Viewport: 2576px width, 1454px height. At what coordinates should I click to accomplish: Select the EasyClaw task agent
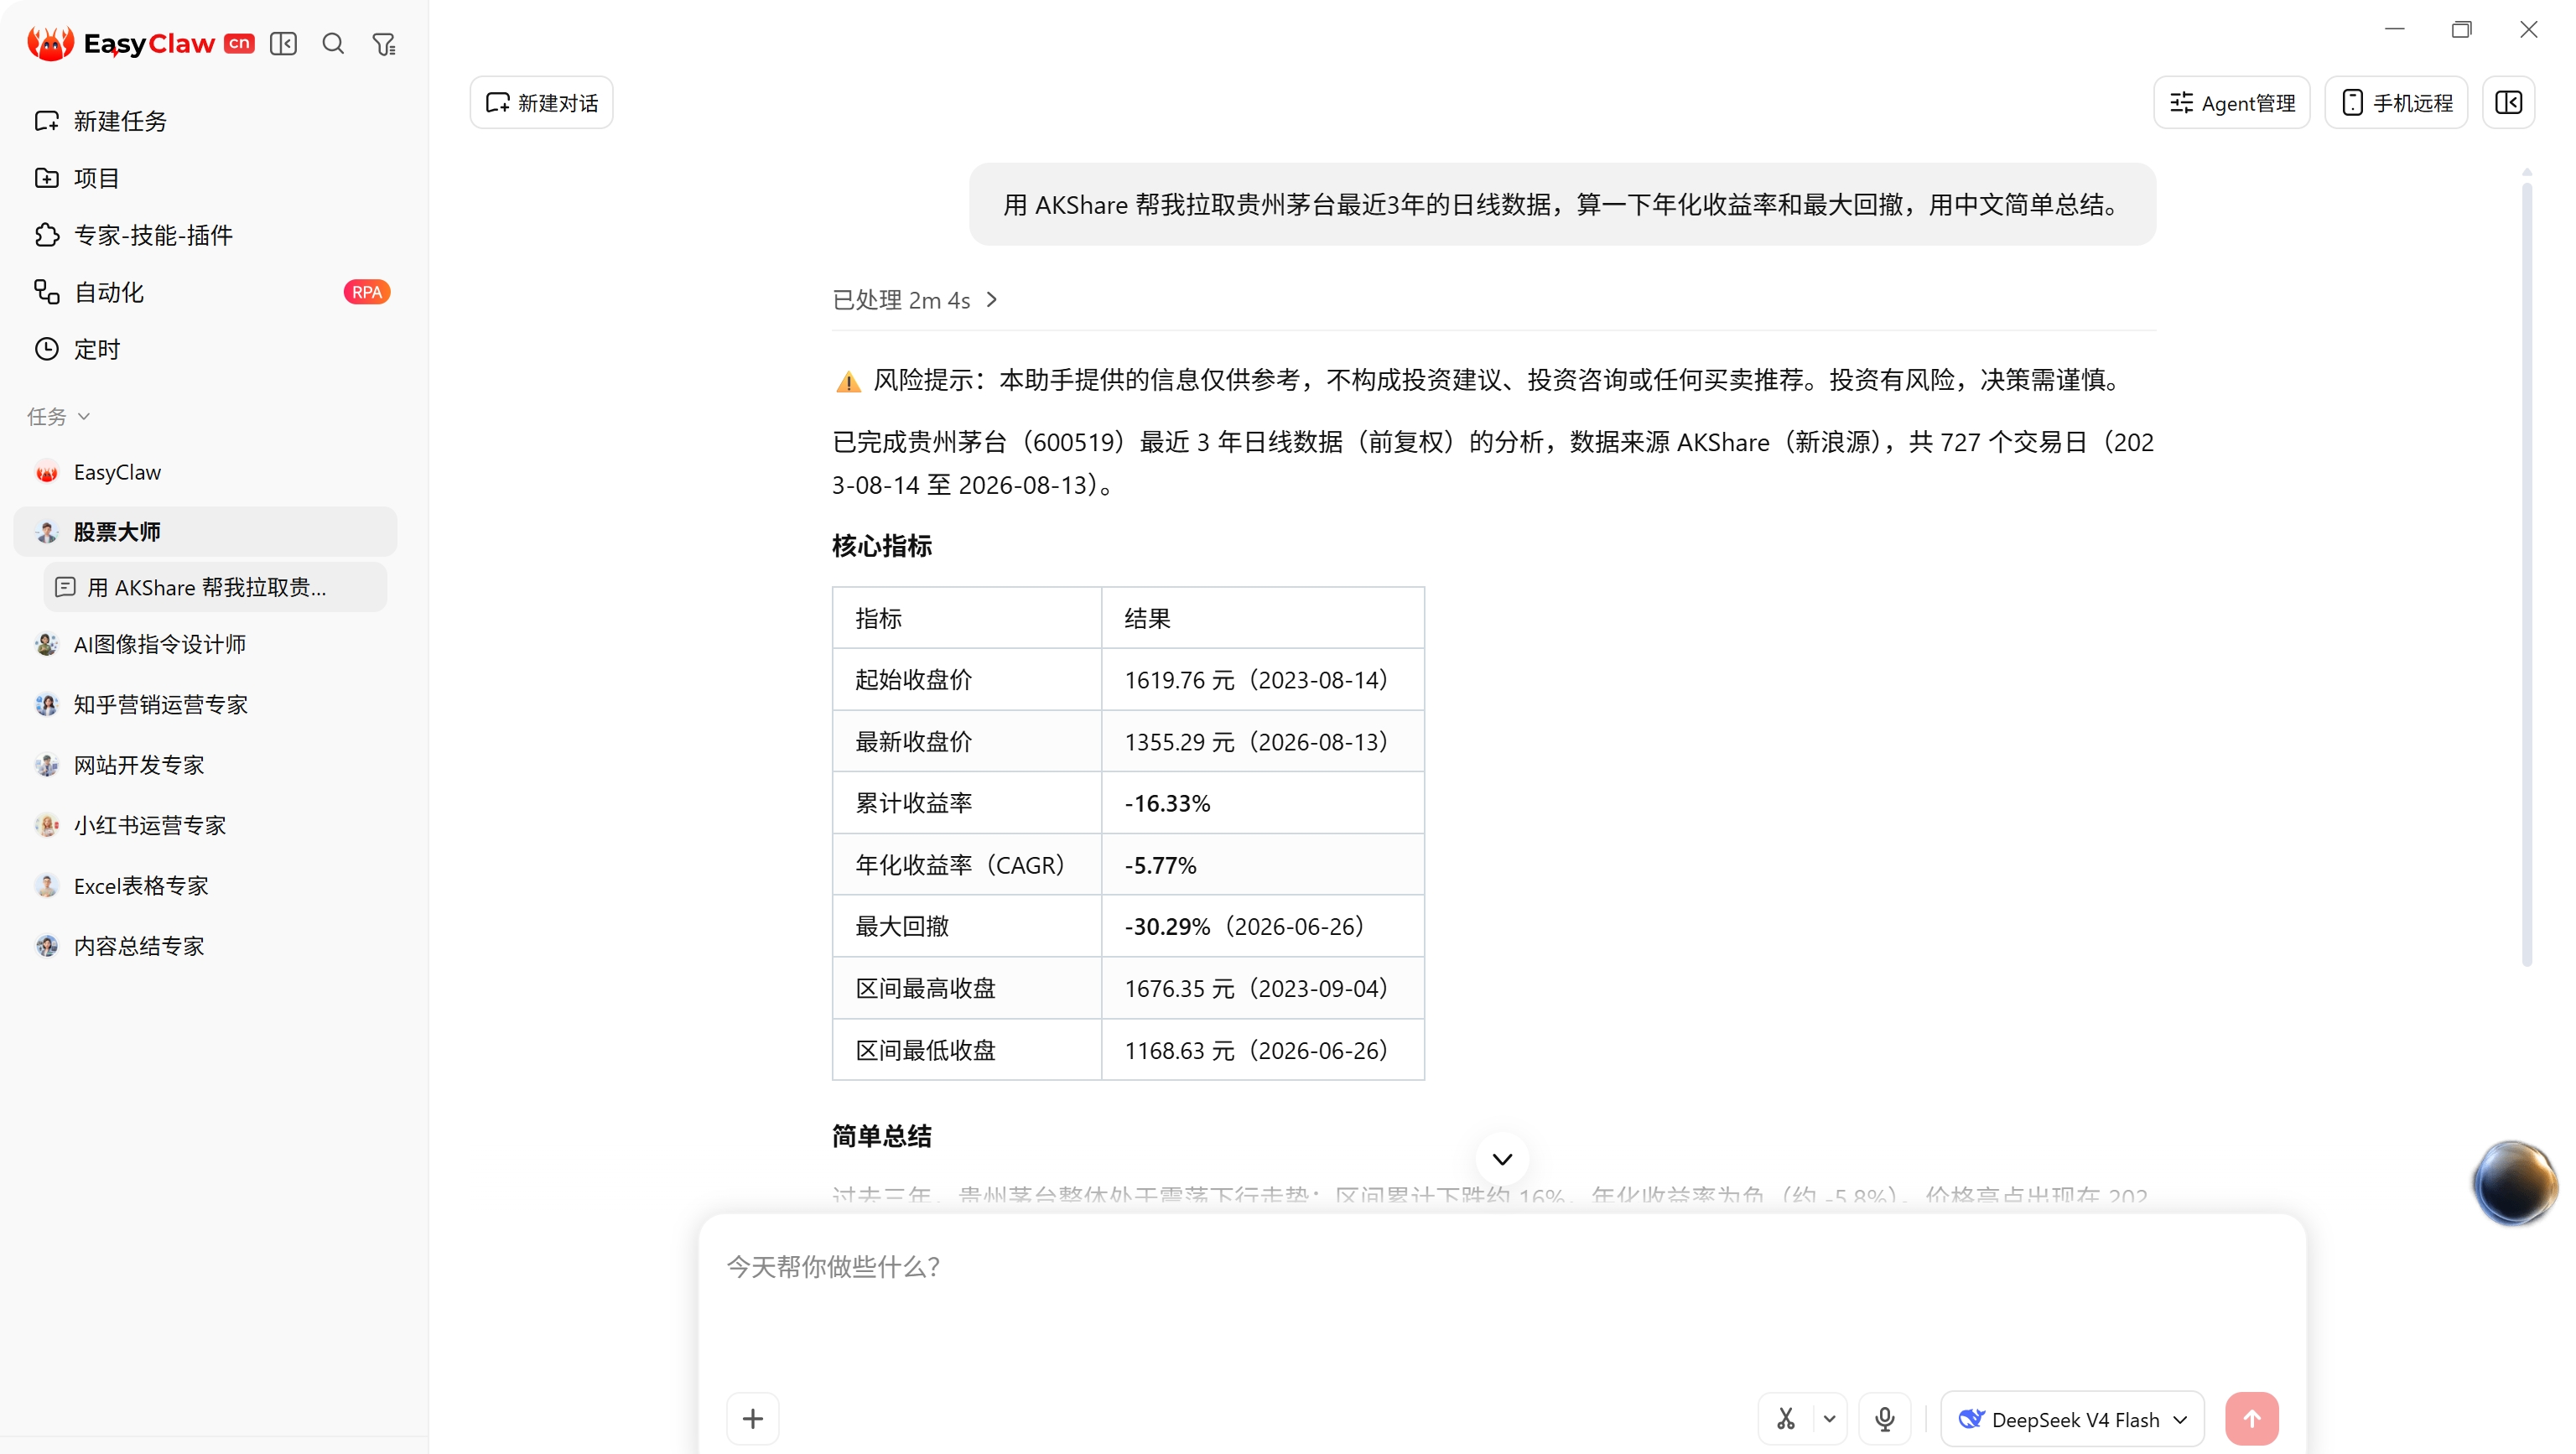(205, 472)
